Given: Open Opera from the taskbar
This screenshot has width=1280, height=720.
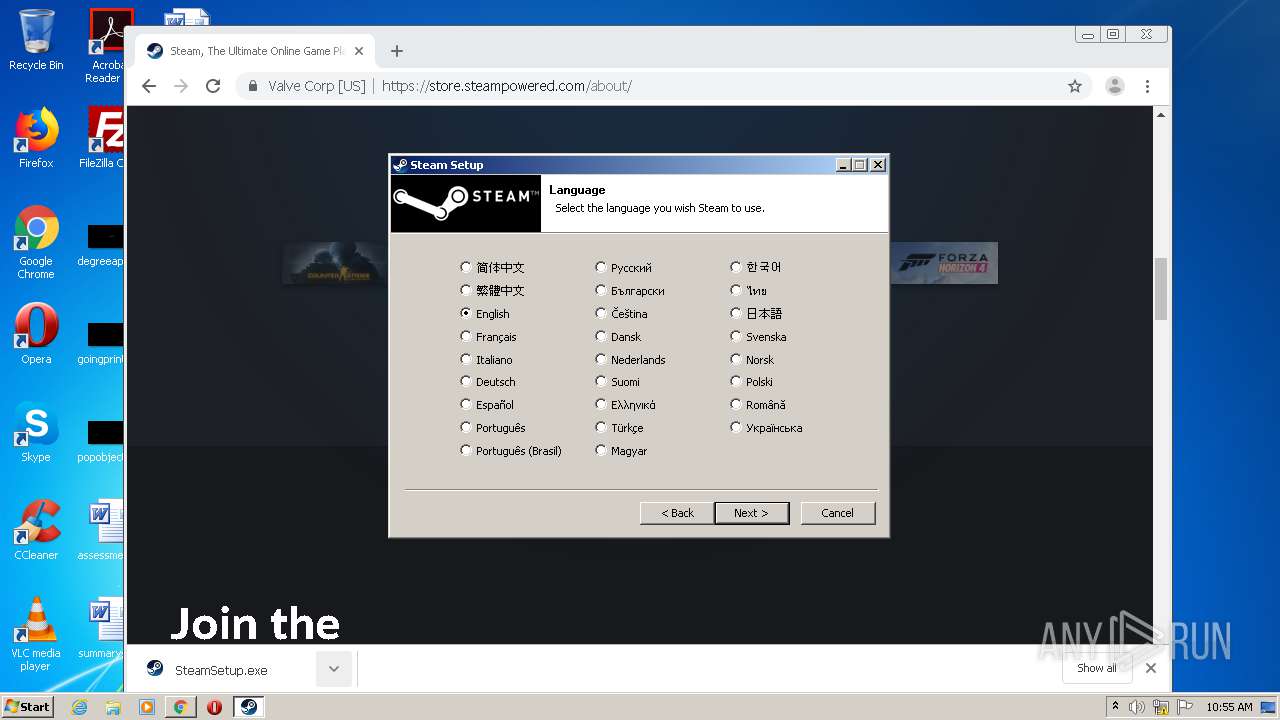Looking at the screenshot, I should 214,707.
